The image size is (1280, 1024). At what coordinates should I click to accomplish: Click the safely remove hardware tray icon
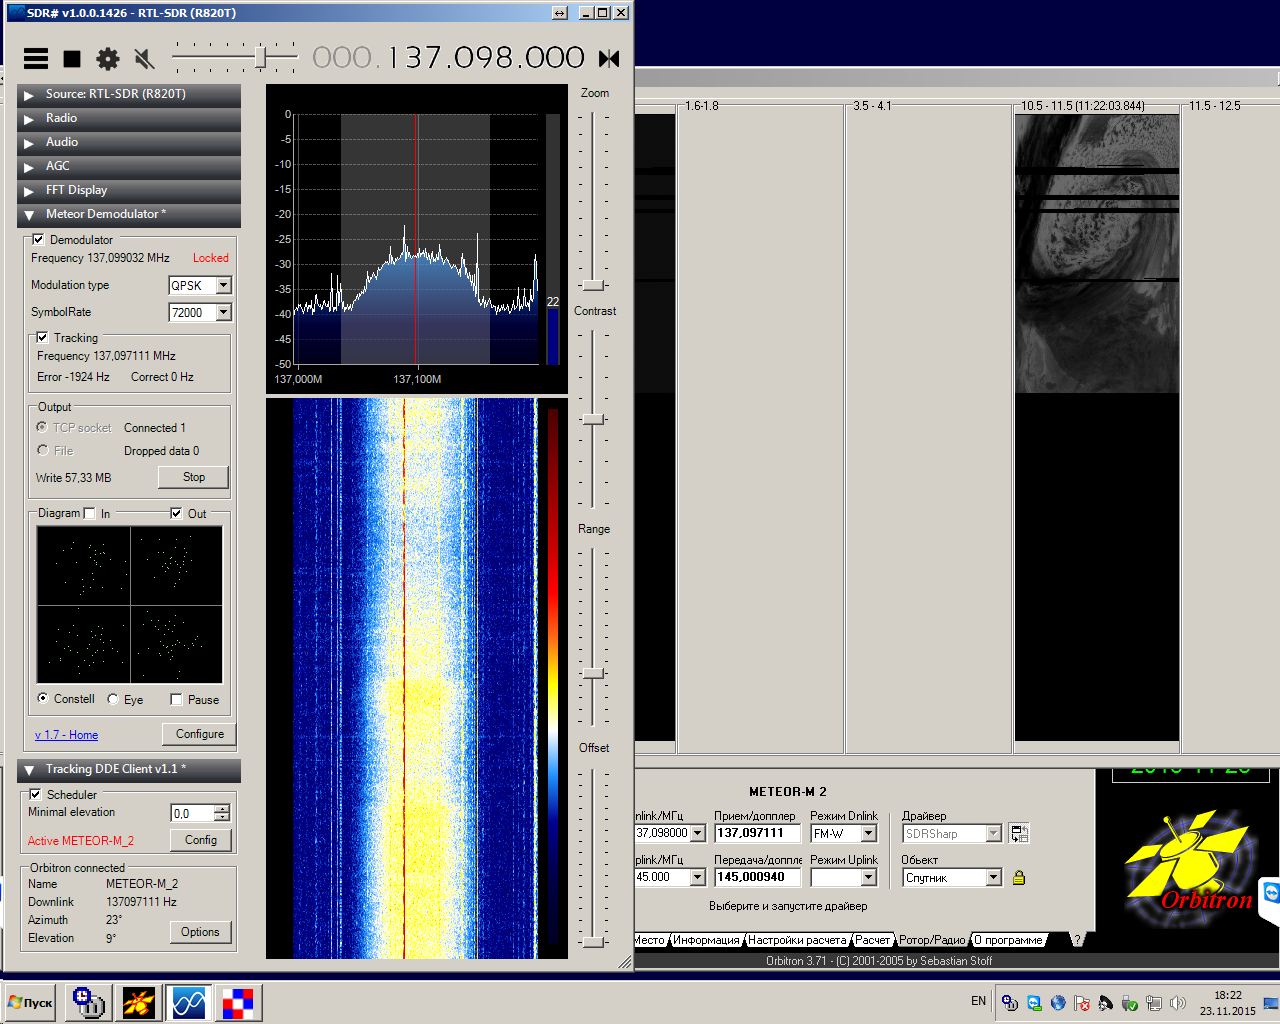(1130, 1003)
